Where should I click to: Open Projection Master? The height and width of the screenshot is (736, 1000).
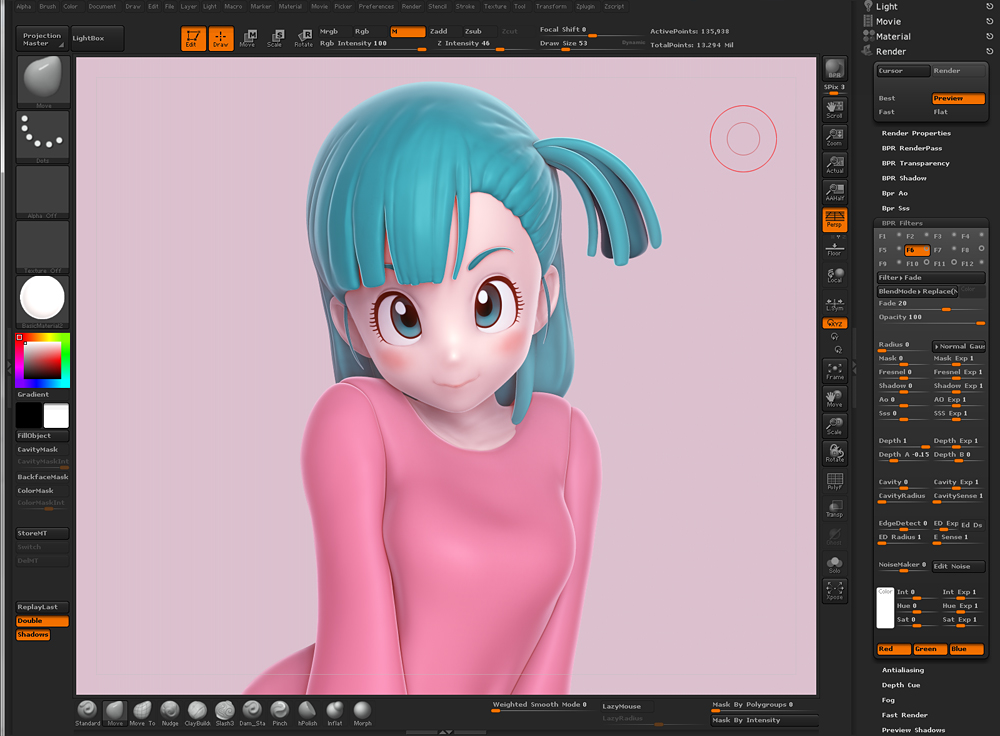tap(42, 39)
